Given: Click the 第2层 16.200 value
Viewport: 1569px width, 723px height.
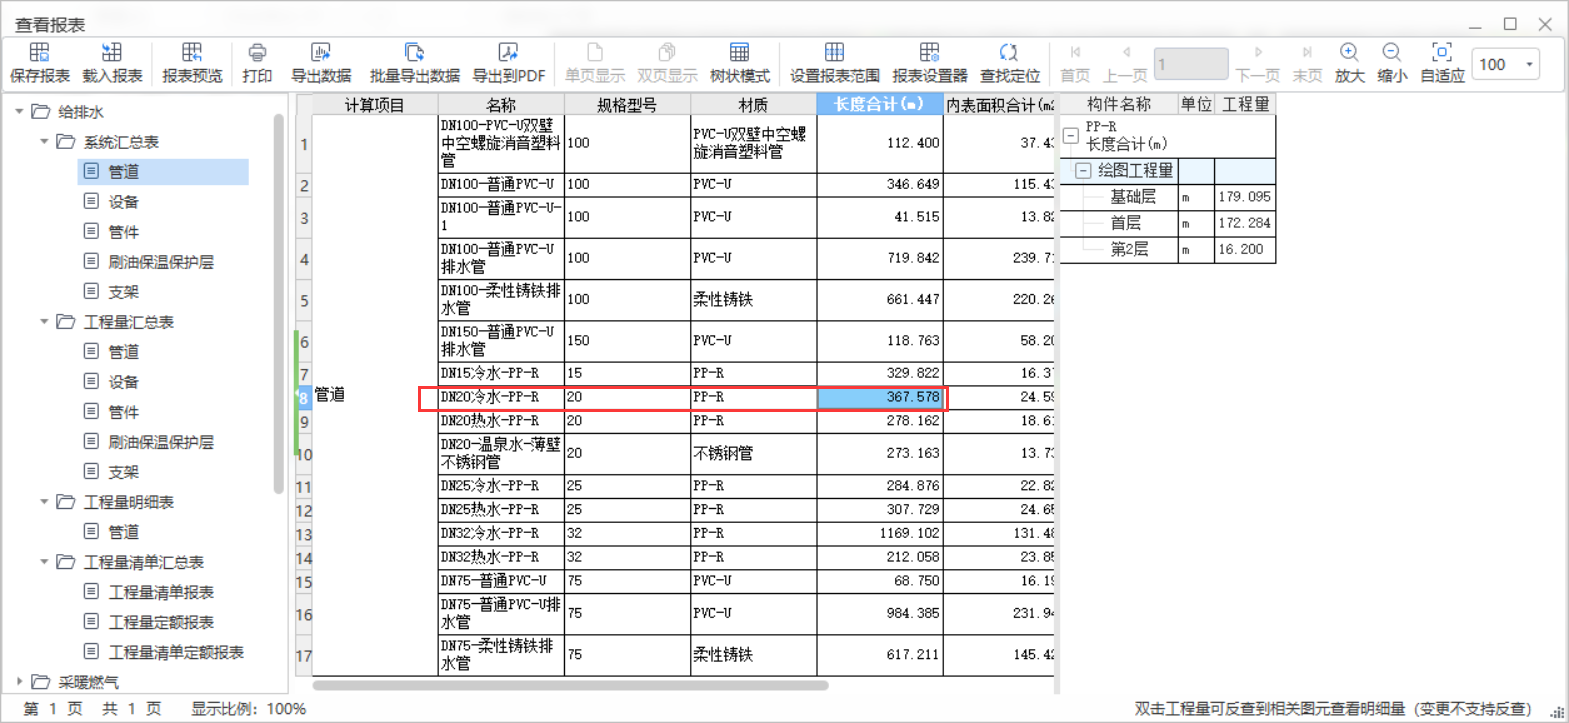Looking at the screenshot, I should [x=1245, y=249].
